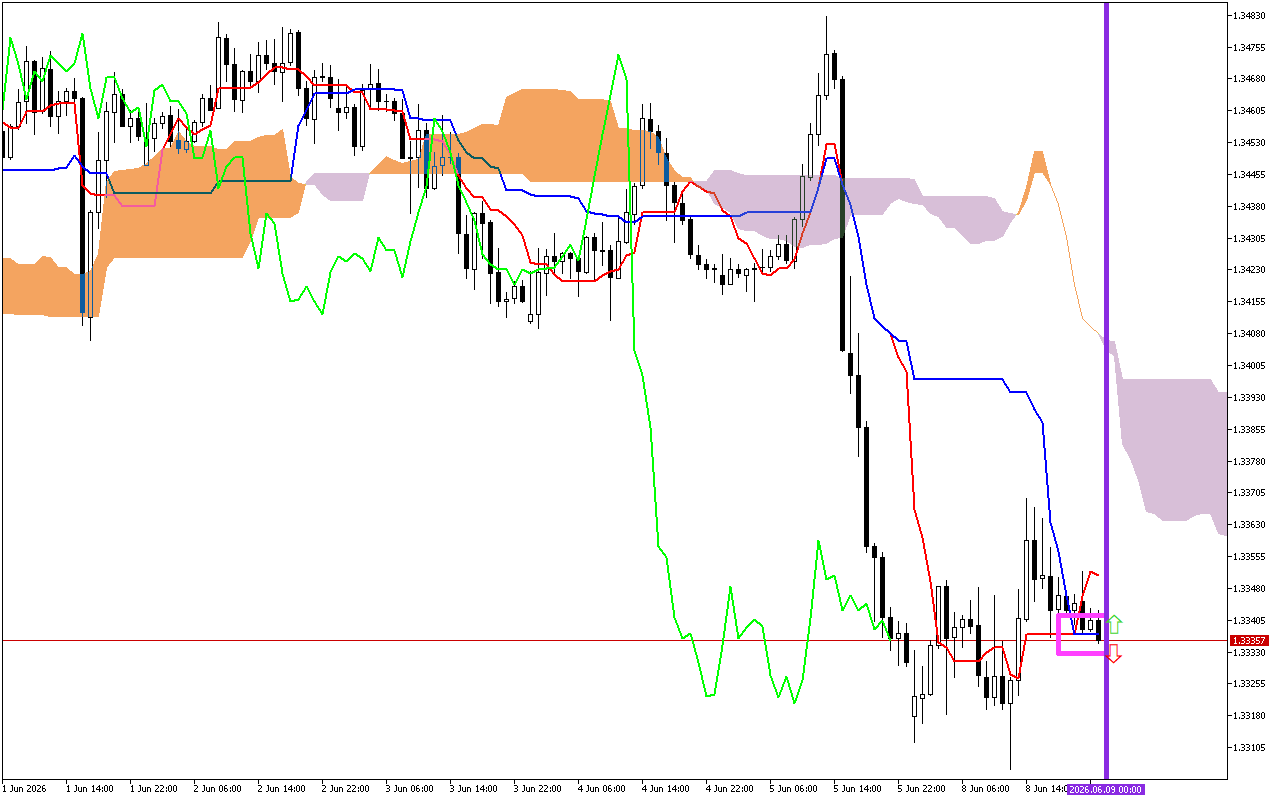Click time axis label 3 Jun 22:00

point(538,789)
